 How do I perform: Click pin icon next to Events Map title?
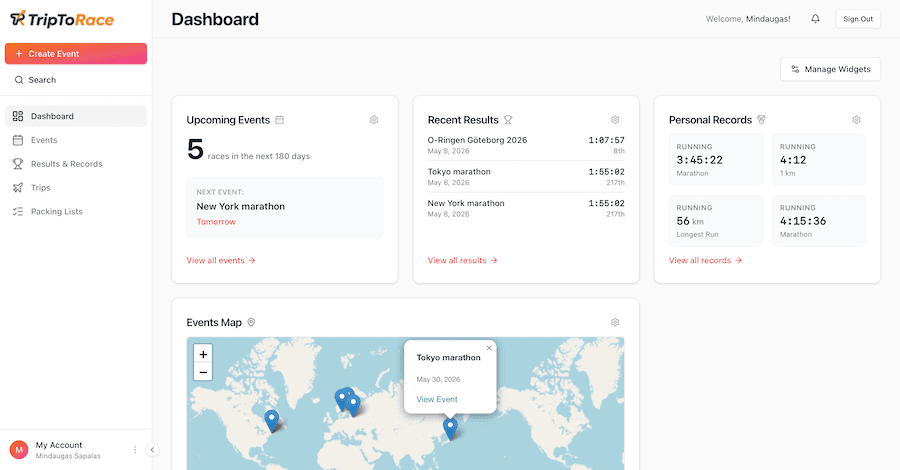click(x=251, y=323)
